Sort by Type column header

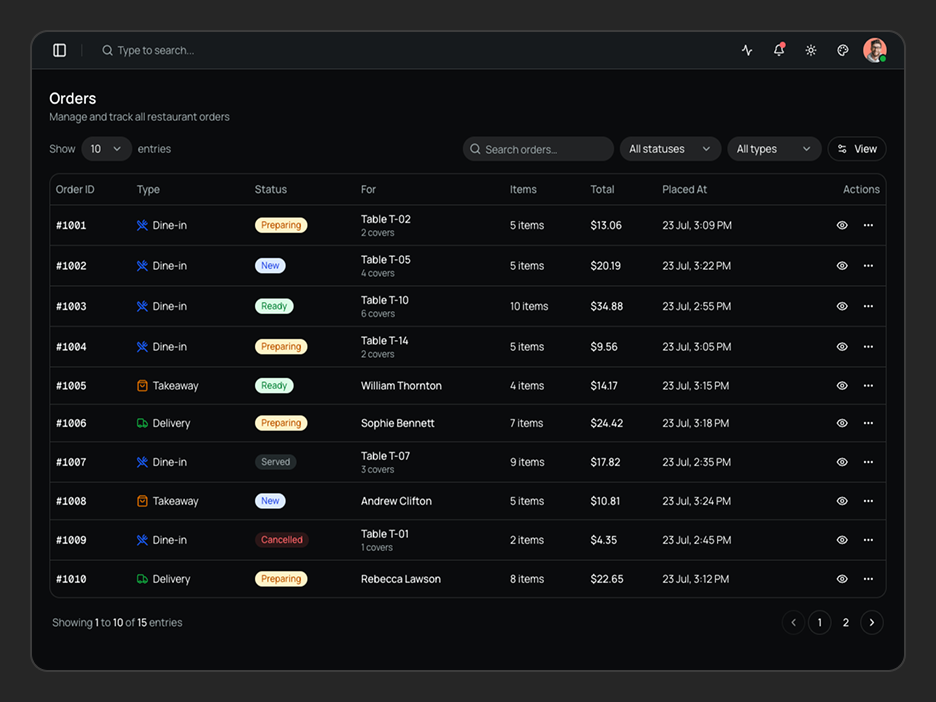(148, 189)
